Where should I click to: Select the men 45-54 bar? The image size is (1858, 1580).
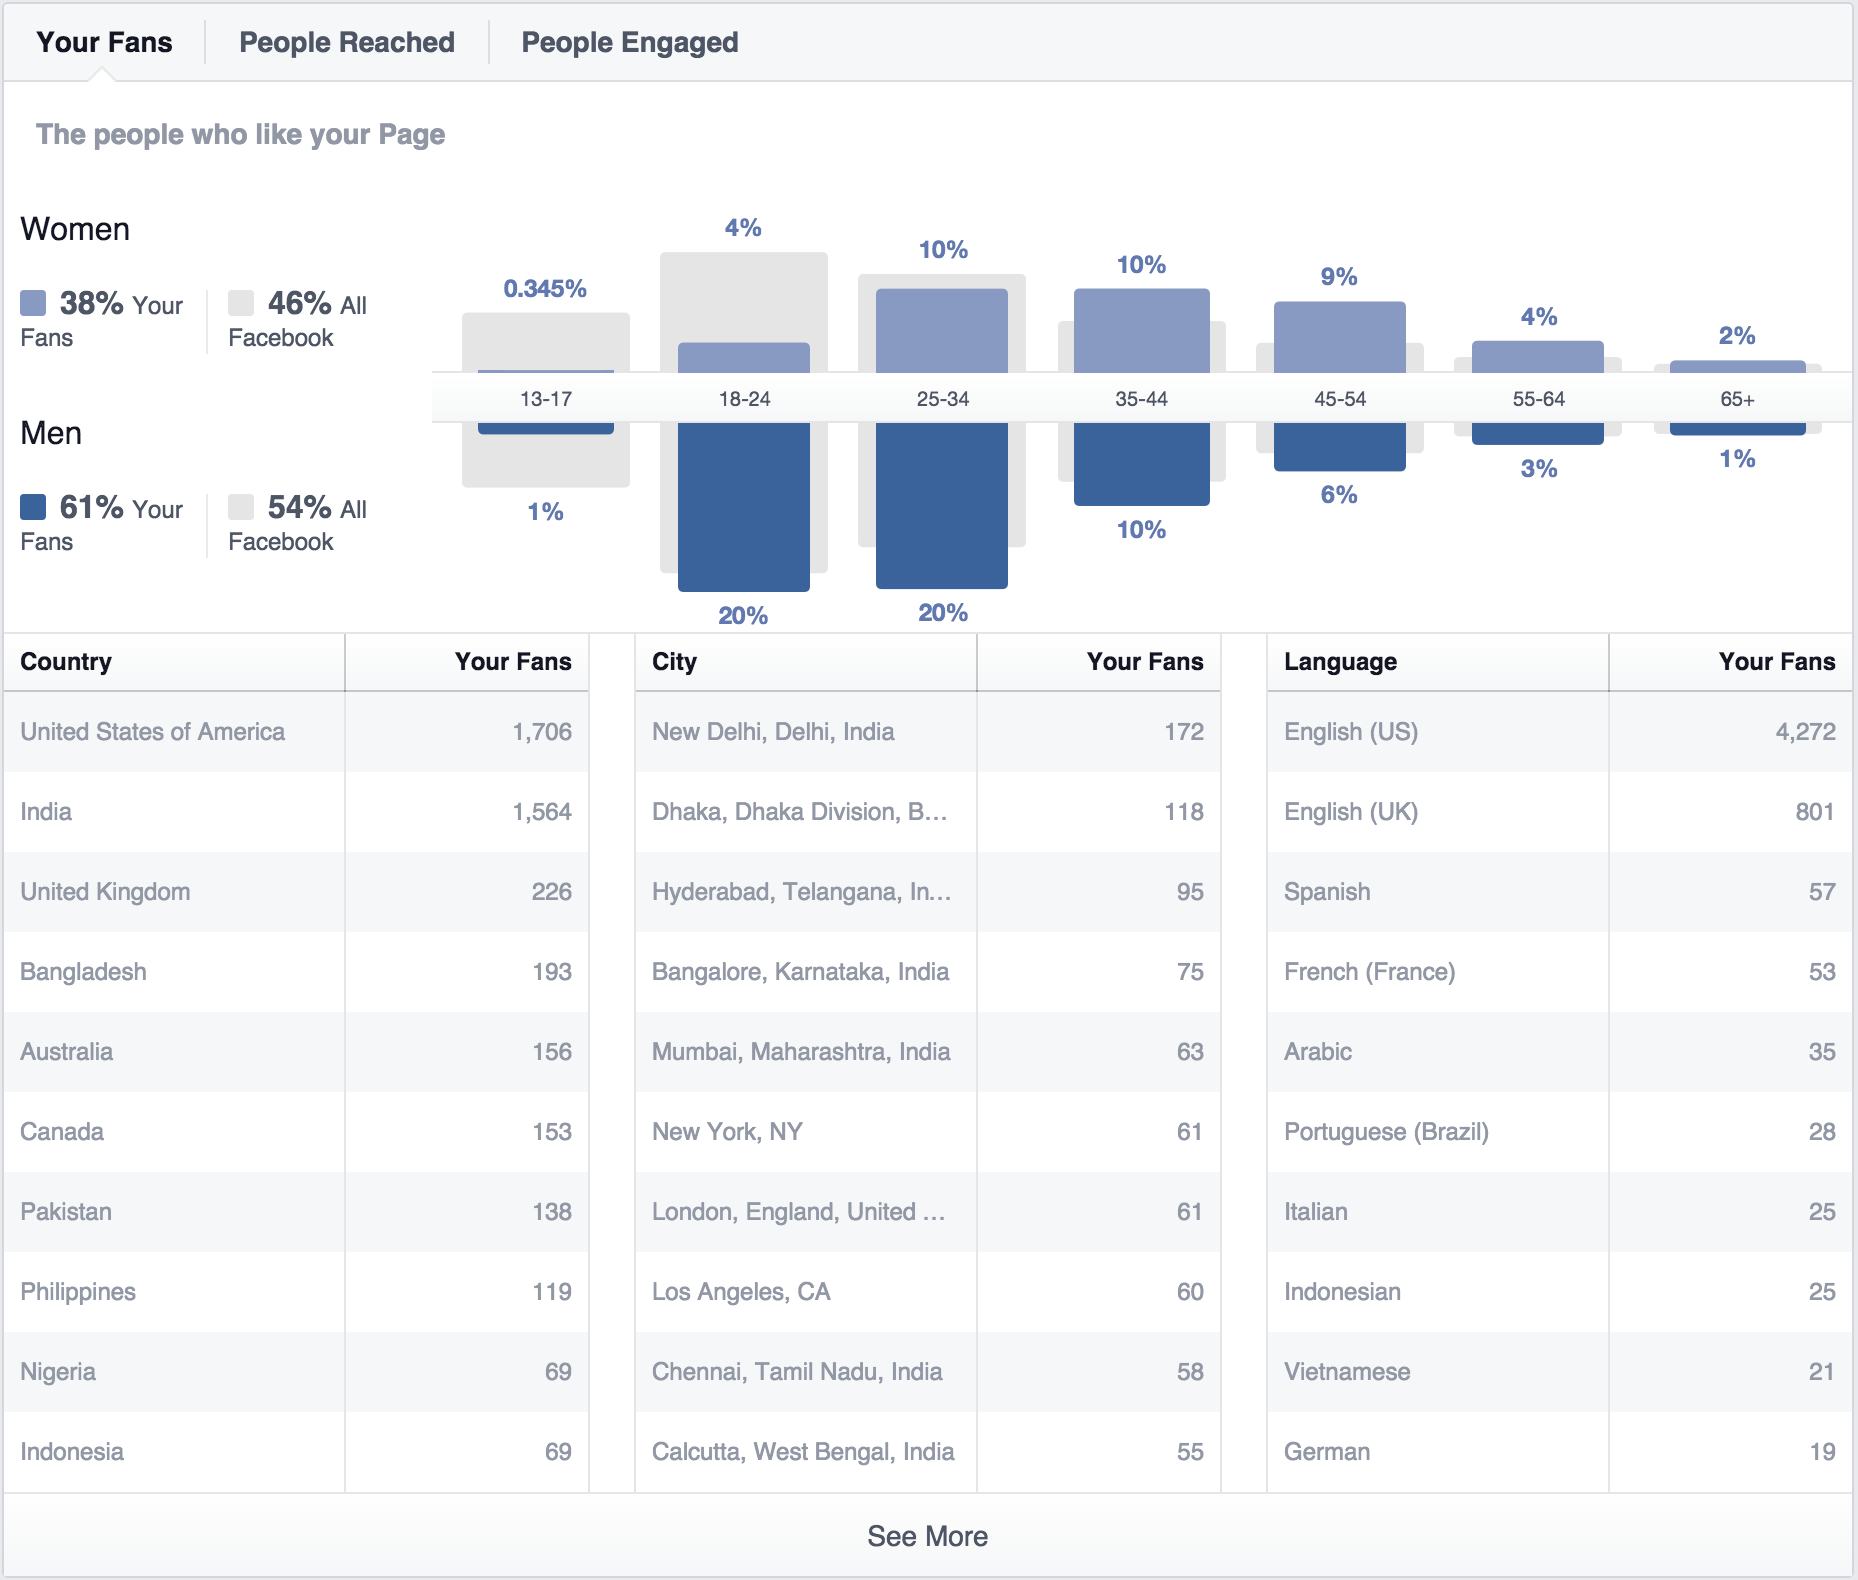tap(1340, 447)
